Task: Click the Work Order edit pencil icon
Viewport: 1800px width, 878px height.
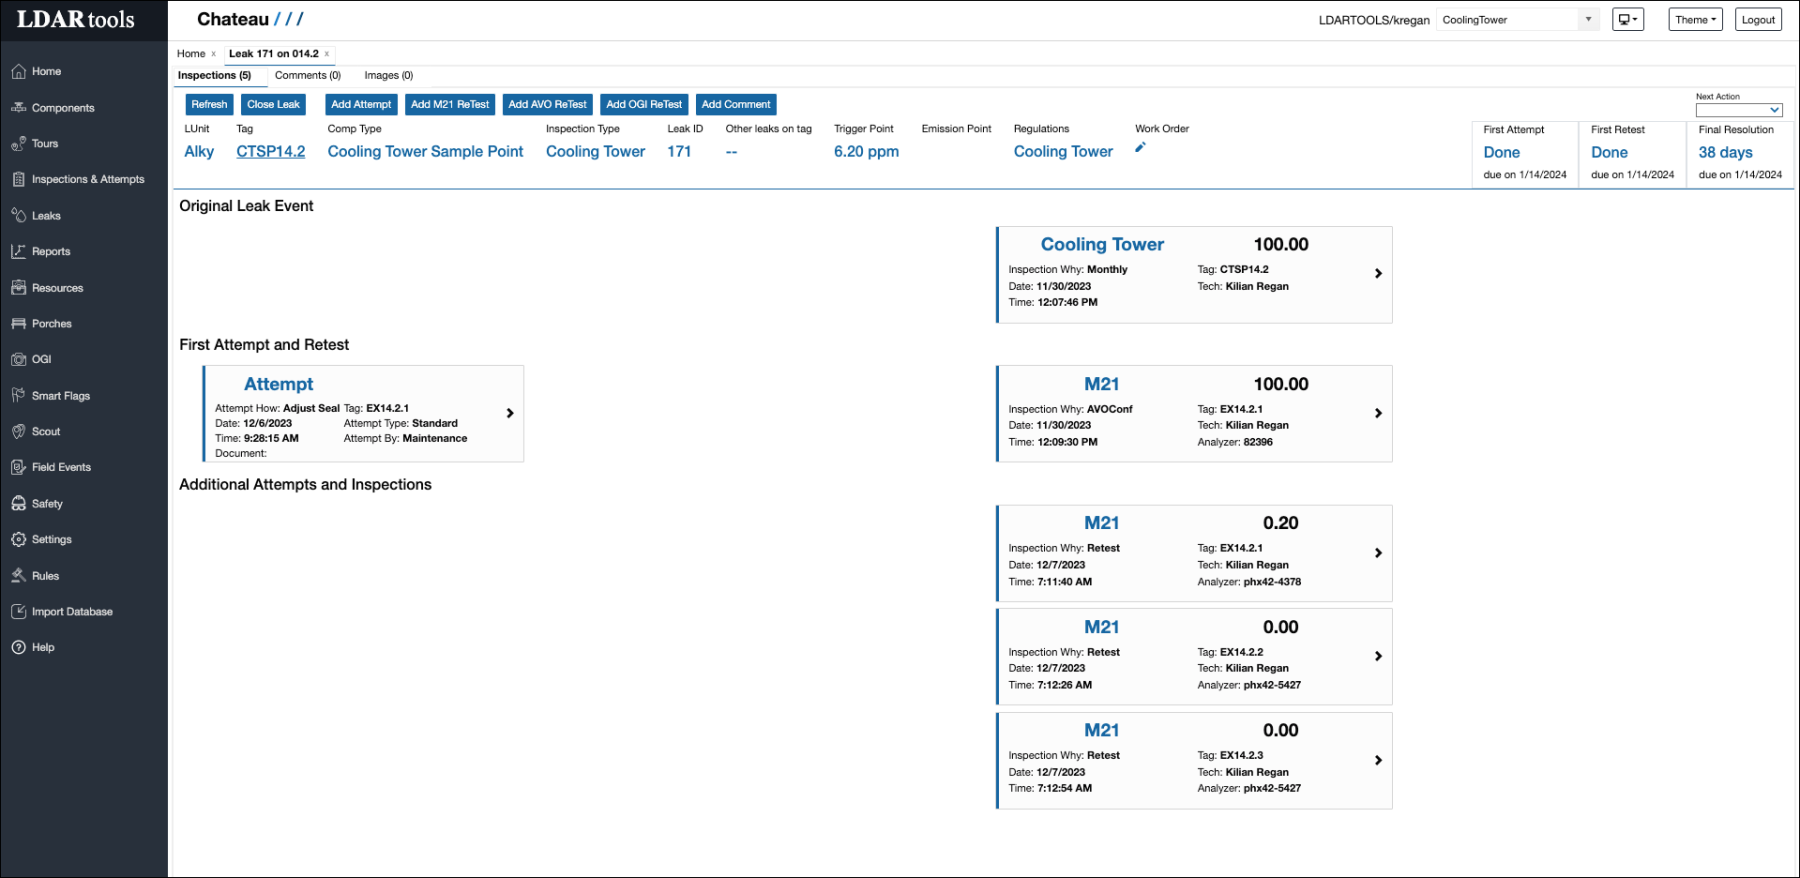Action: click(x=1140, y=148)
